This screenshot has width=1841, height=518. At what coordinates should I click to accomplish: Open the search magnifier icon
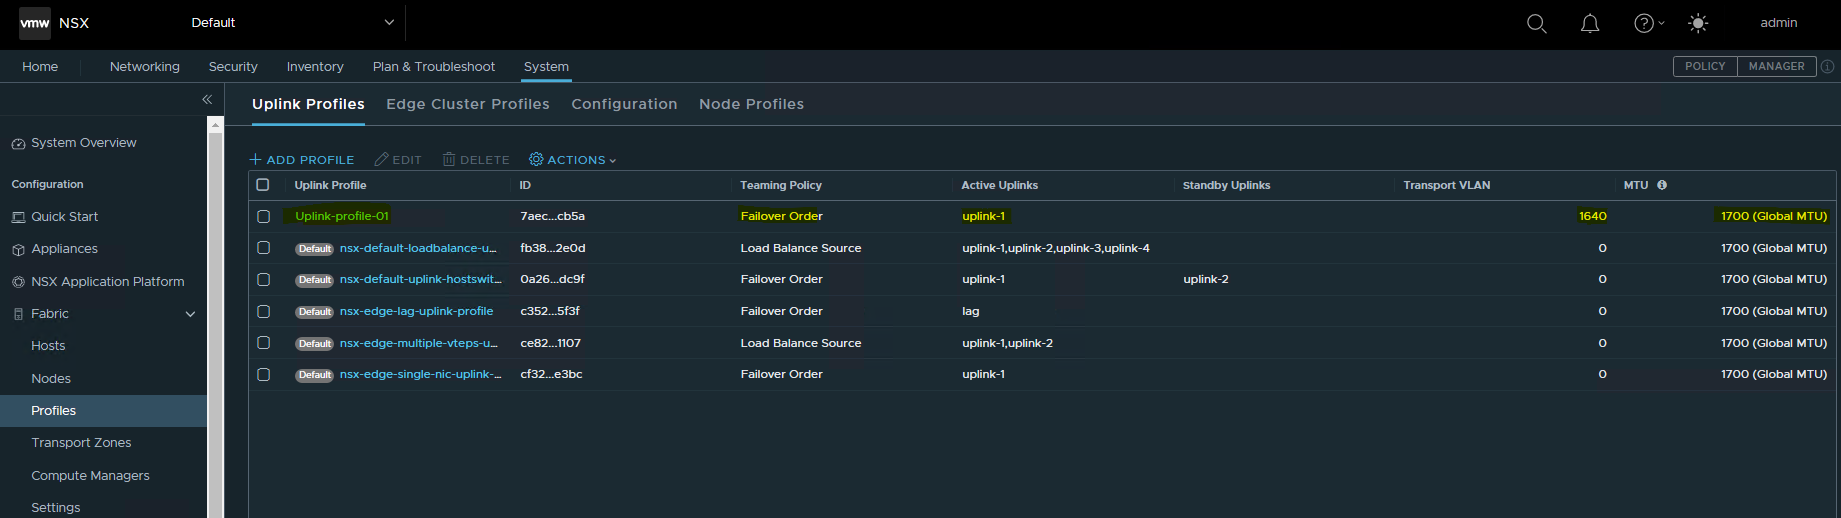click(1537, 23)
